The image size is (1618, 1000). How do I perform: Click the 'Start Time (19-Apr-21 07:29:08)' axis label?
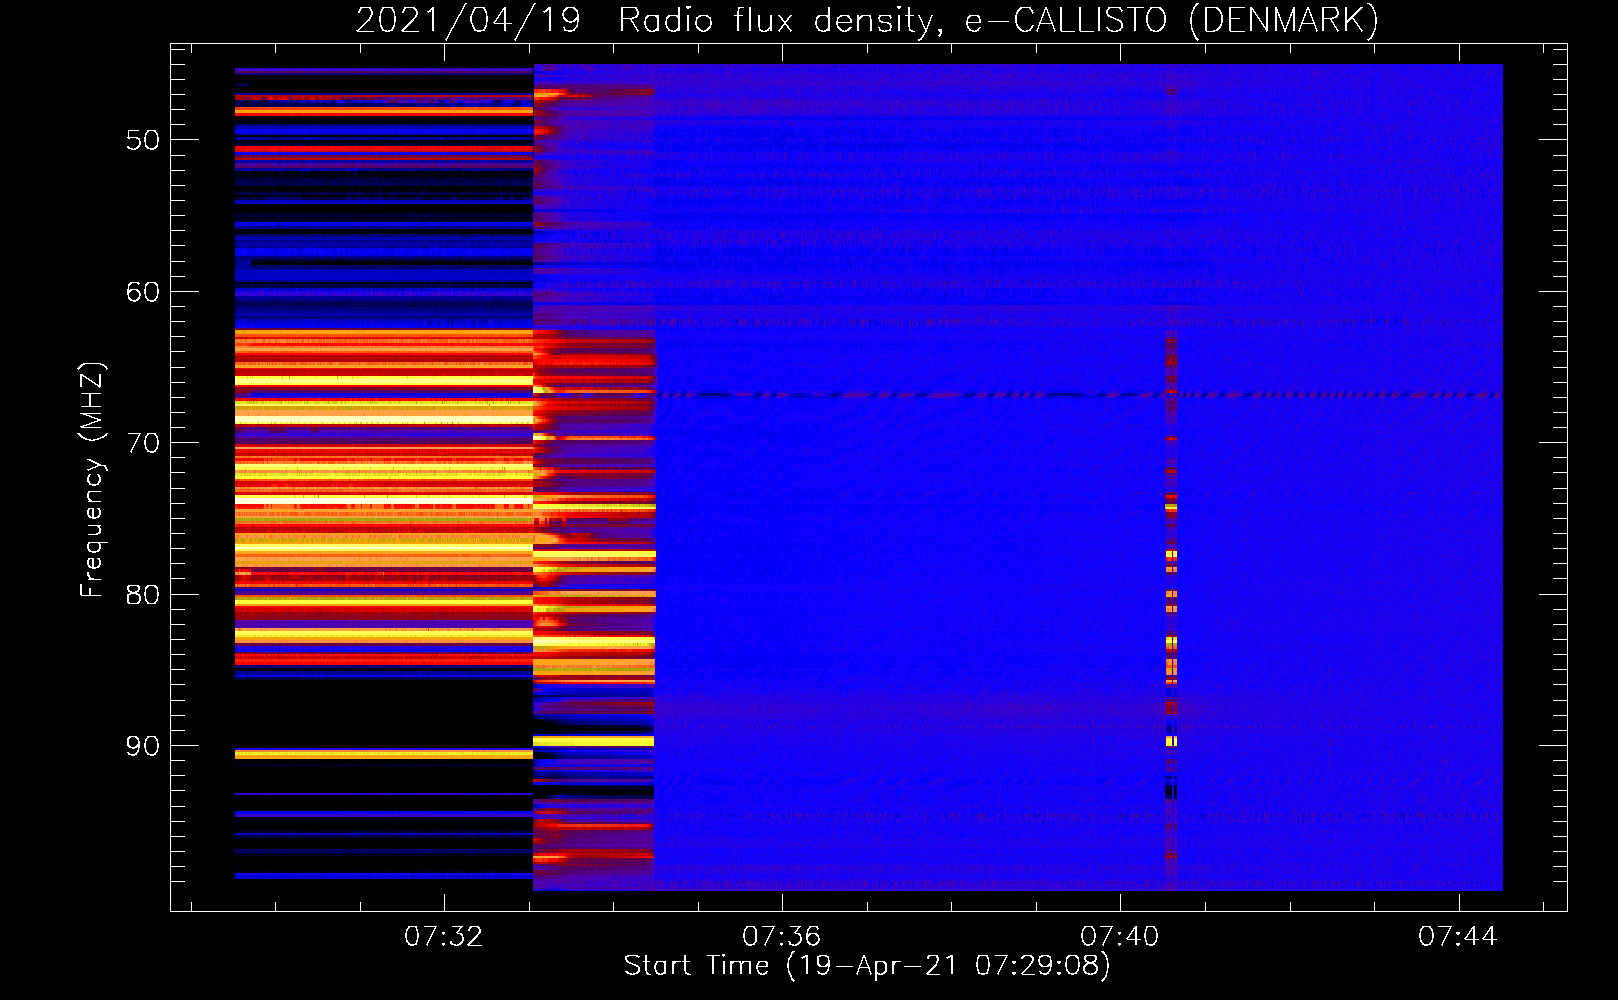pyautogui.click(x=867, y=966)
